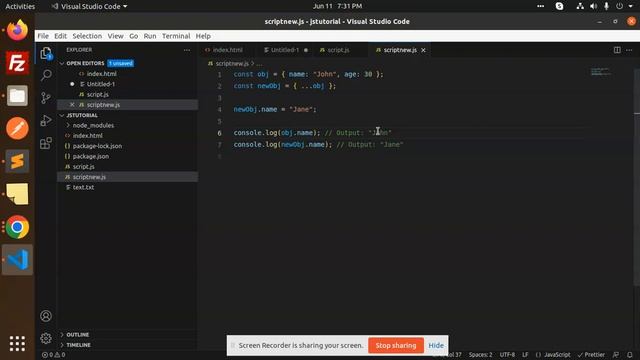Image resolution: width=640 pixels, height=360 pixels.
Task: Expand the node_modules folder
Action: pos(93,126)
